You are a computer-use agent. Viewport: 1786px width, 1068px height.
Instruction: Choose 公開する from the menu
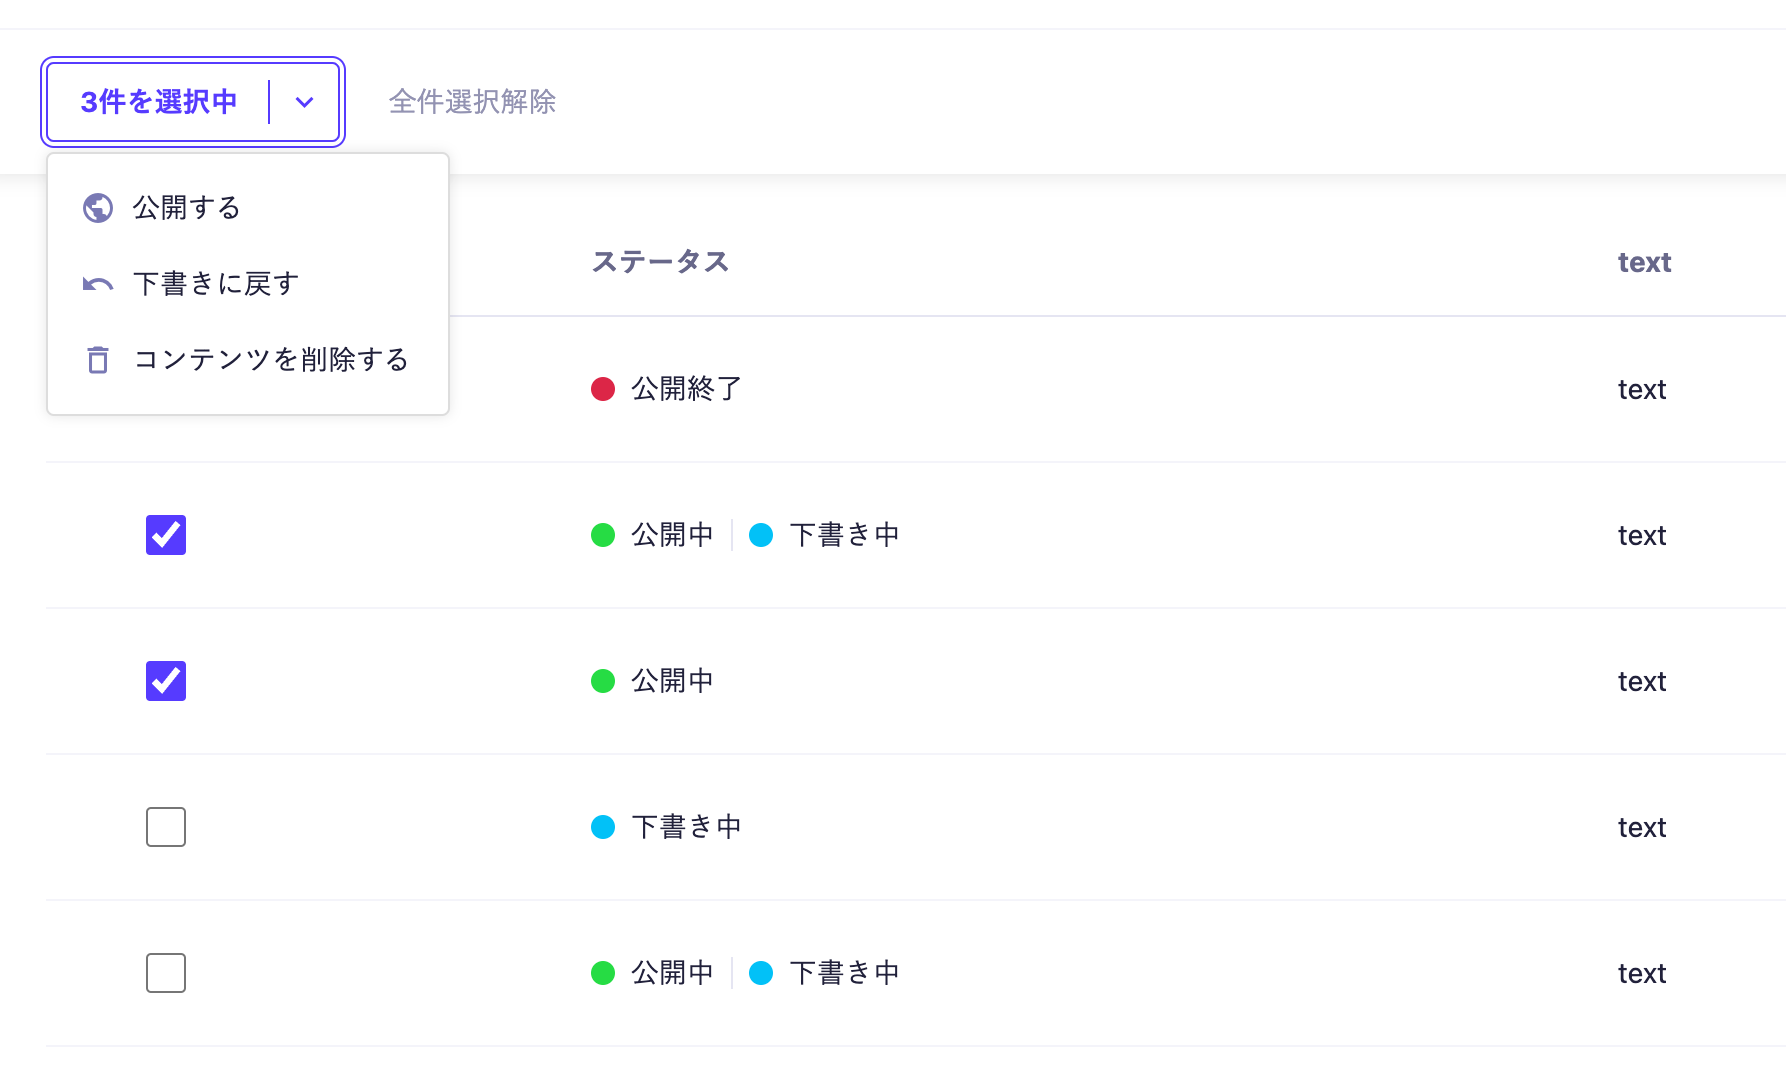tap(187, 208)
